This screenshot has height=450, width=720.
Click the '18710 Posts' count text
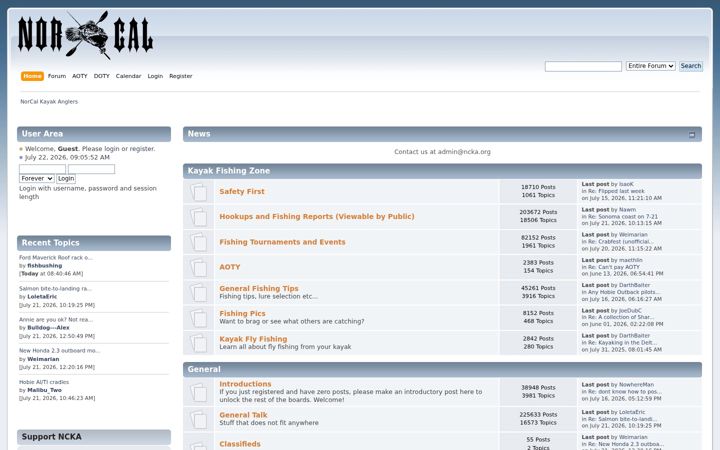tap(538, 187)
